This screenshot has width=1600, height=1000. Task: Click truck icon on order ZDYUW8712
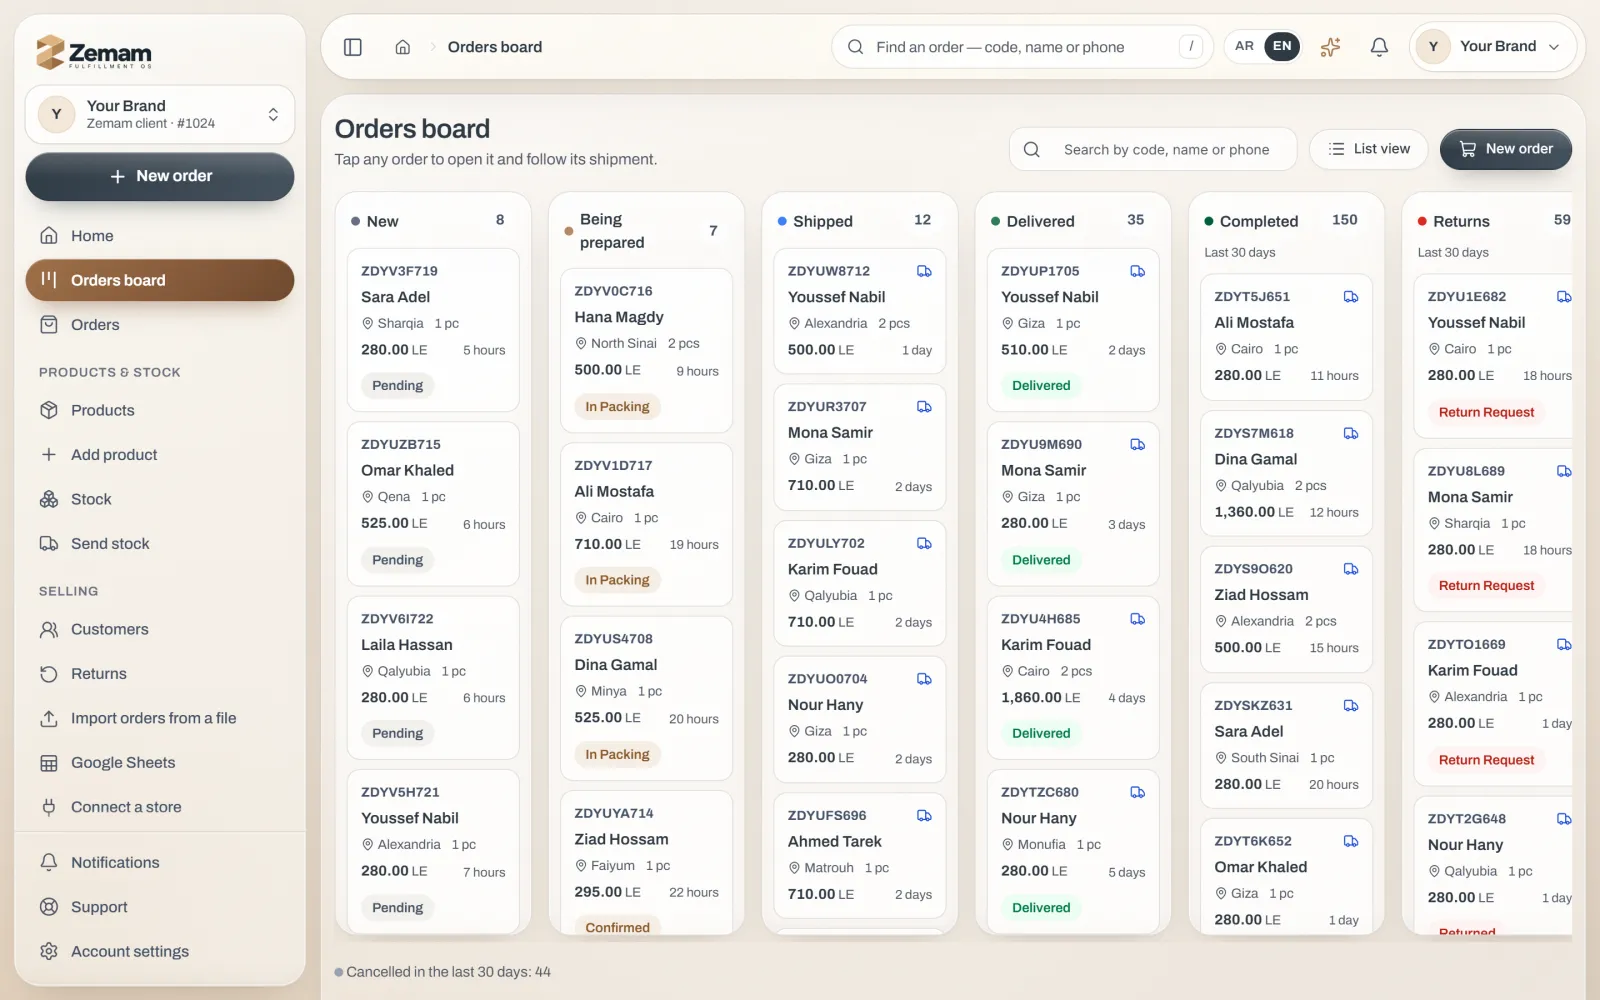pyautogui.click(x=924, y=271)
